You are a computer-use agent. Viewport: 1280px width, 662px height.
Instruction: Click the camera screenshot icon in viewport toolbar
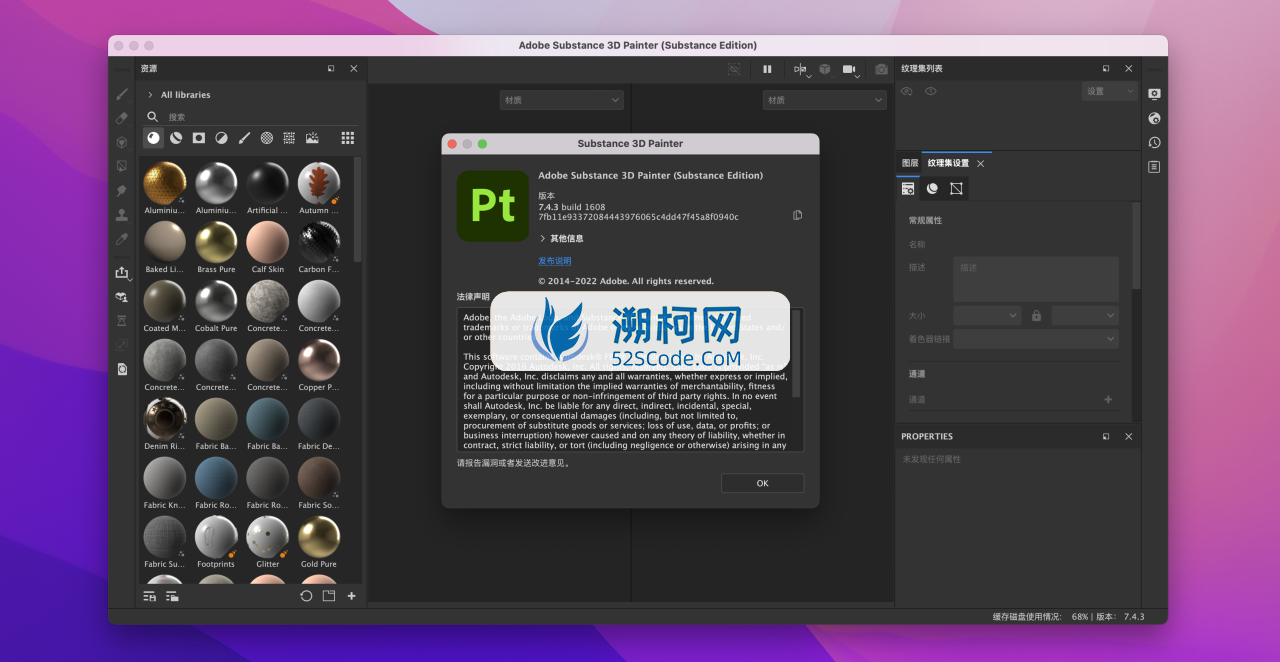[x=881, y=69]
